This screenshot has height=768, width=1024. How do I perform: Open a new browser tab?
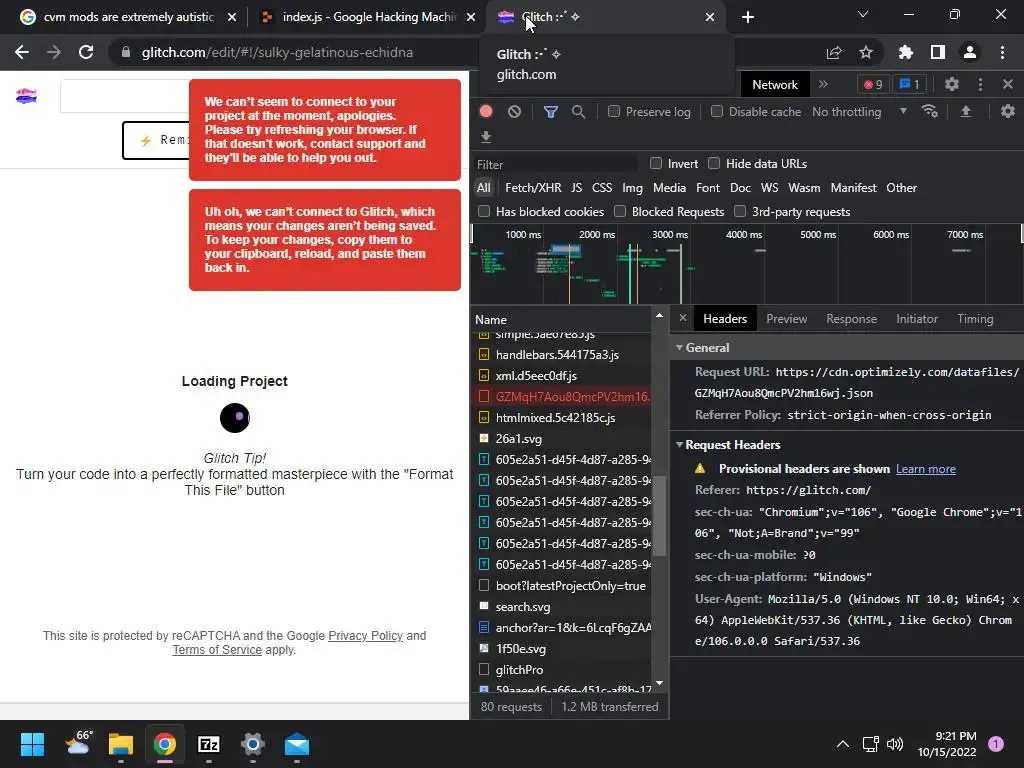tap(748, 17)
